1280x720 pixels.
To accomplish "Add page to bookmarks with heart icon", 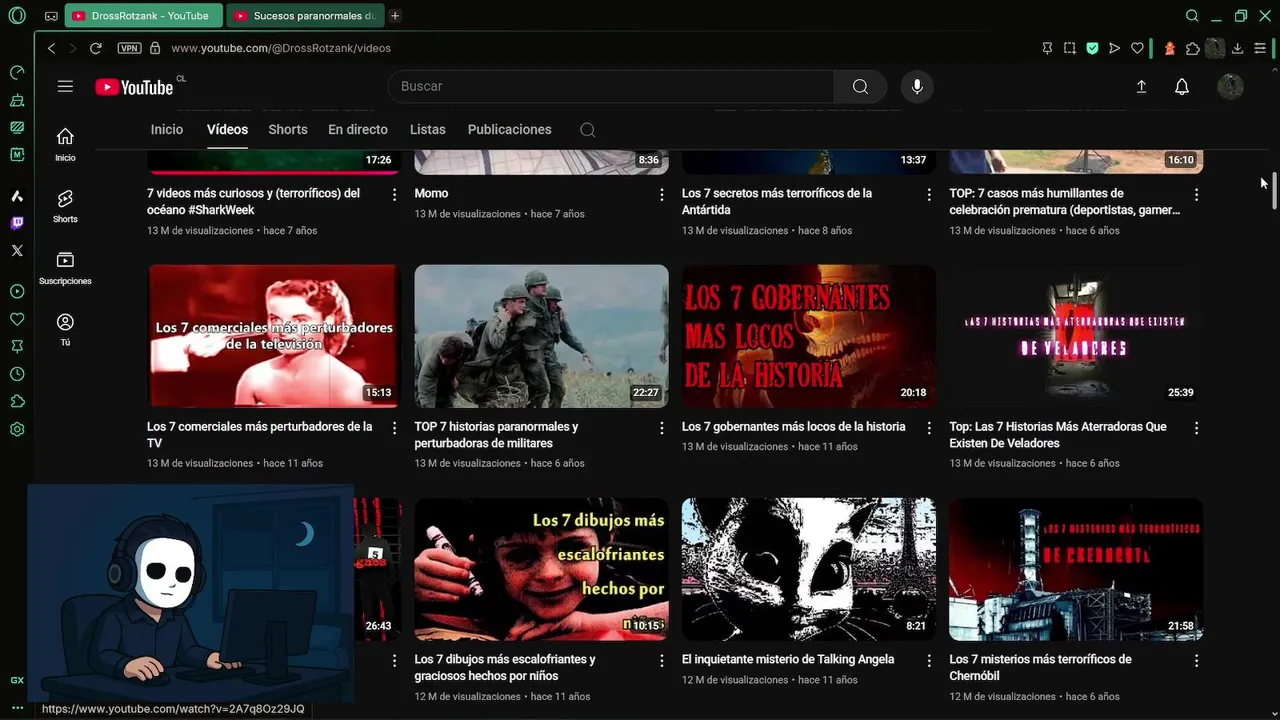I will point(1137,48).
